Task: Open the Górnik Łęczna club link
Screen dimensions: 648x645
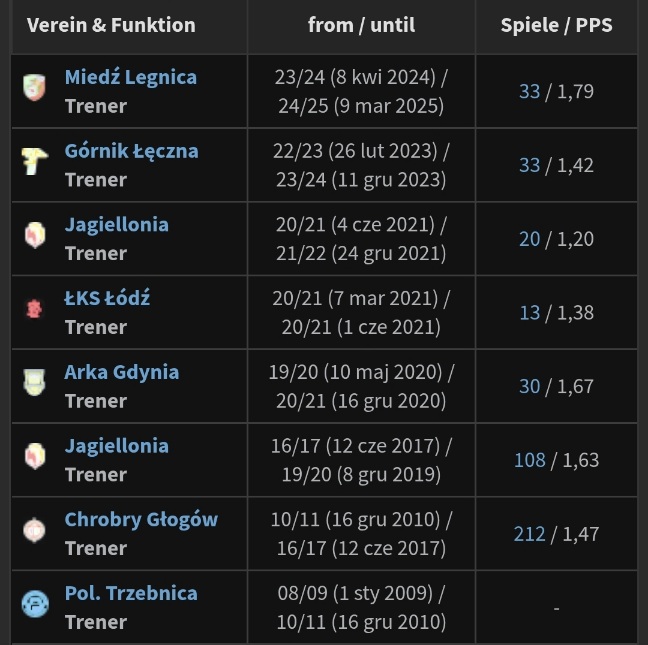Action: (x=131, y=151)
